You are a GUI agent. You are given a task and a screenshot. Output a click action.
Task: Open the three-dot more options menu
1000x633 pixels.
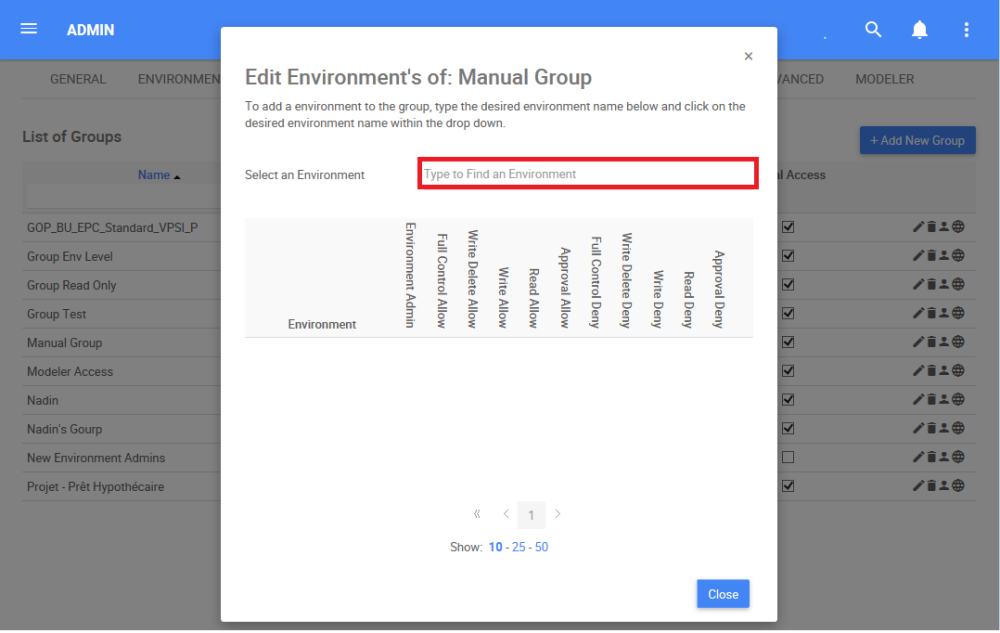pyautogui.click(x=966, y=30)
